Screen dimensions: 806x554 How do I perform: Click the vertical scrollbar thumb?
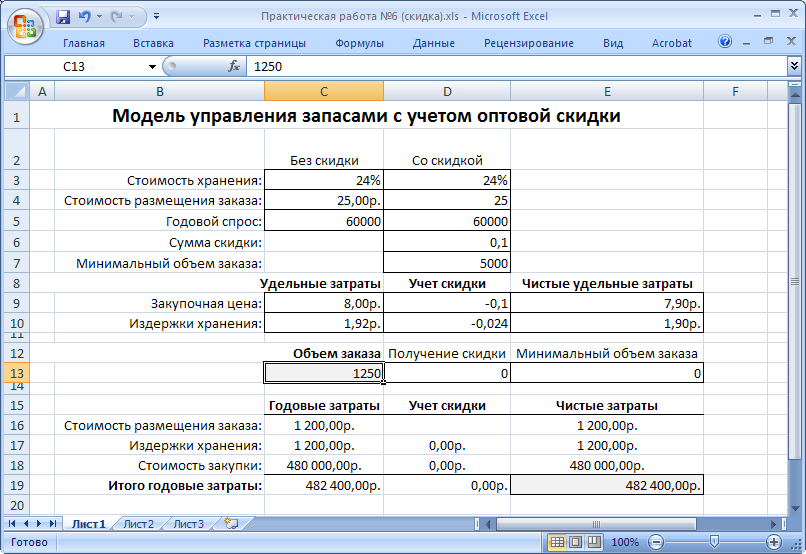[795, 282]
